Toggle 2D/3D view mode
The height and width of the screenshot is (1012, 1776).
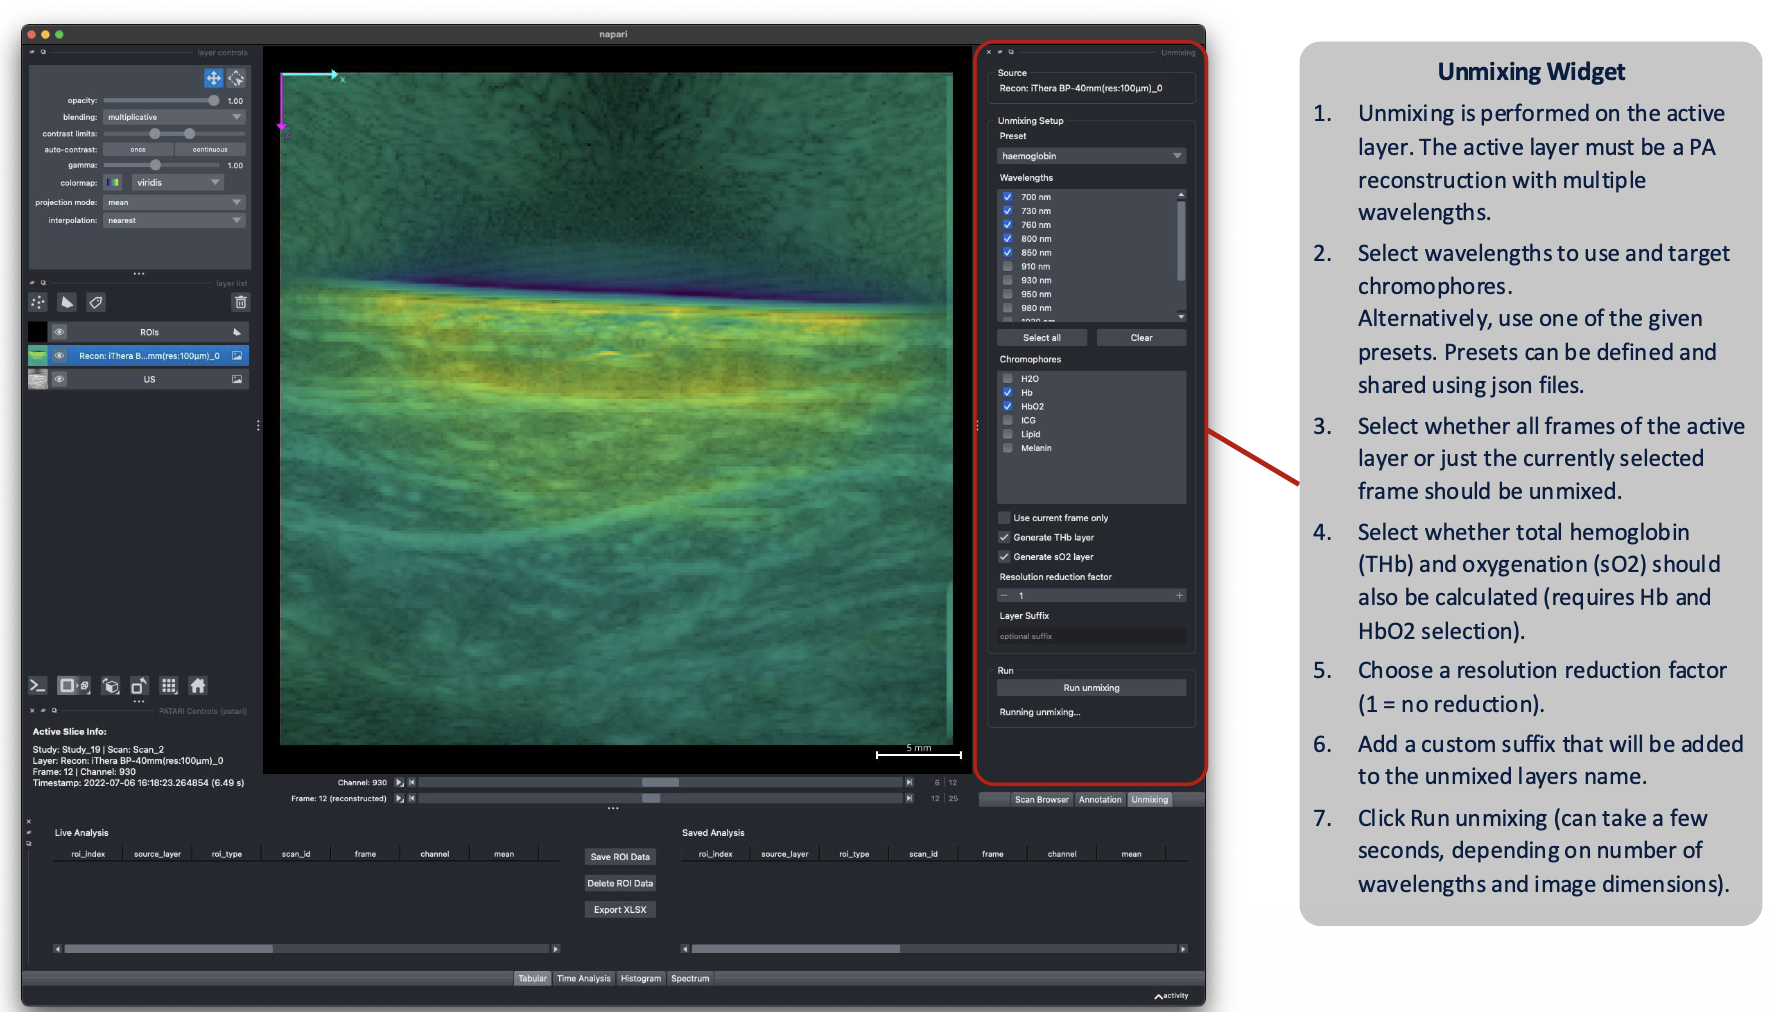coord(73,686)
